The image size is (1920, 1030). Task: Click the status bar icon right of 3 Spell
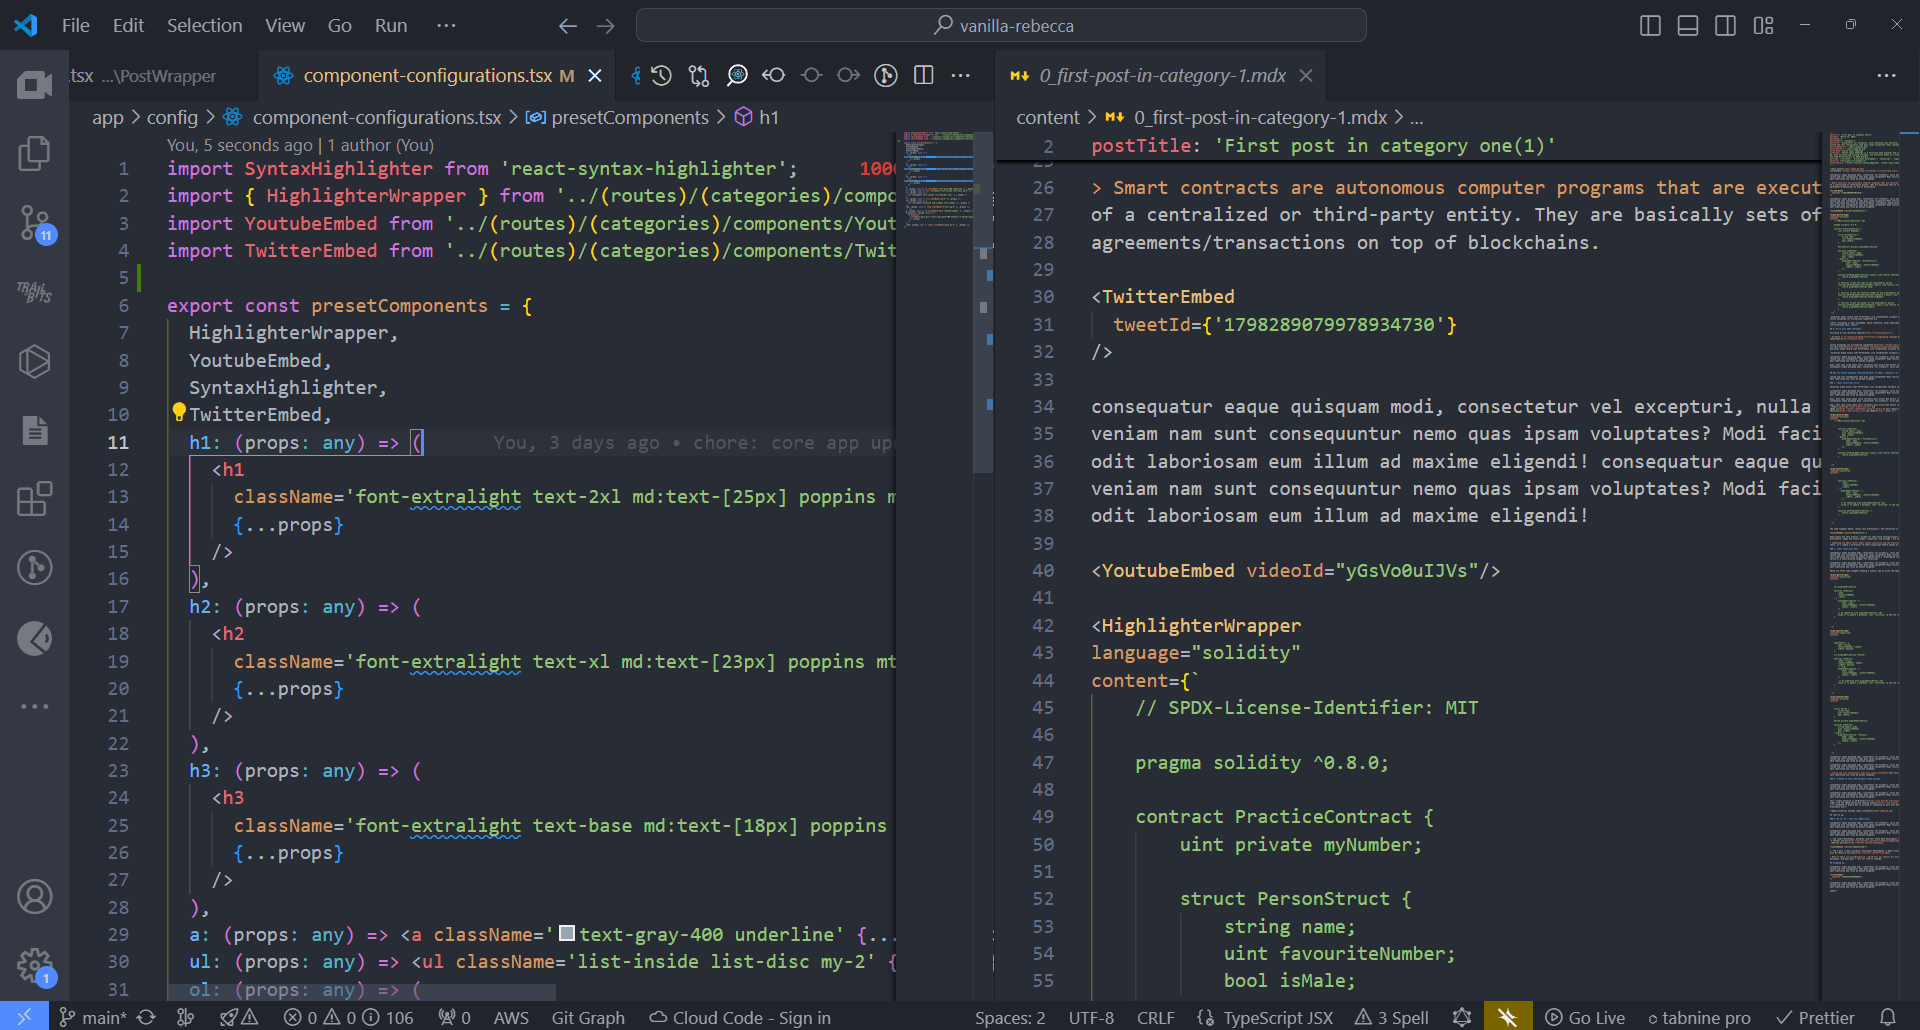(x=1462, y=1017)
